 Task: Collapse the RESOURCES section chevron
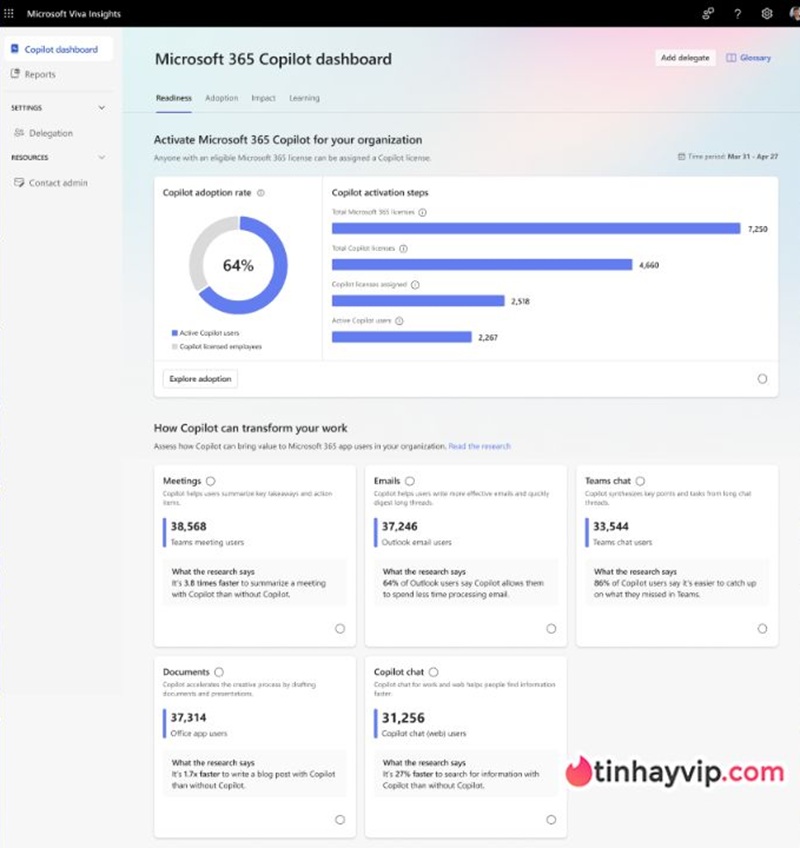coord(101,157)
